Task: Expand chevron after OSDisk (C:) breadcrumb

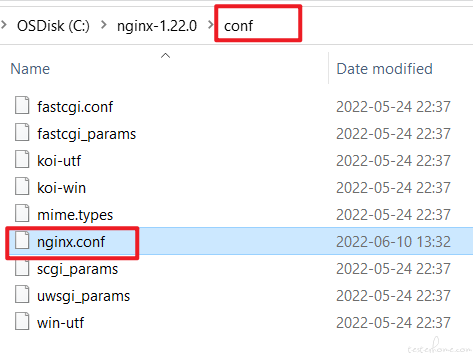Action: [x=104, y=25]
